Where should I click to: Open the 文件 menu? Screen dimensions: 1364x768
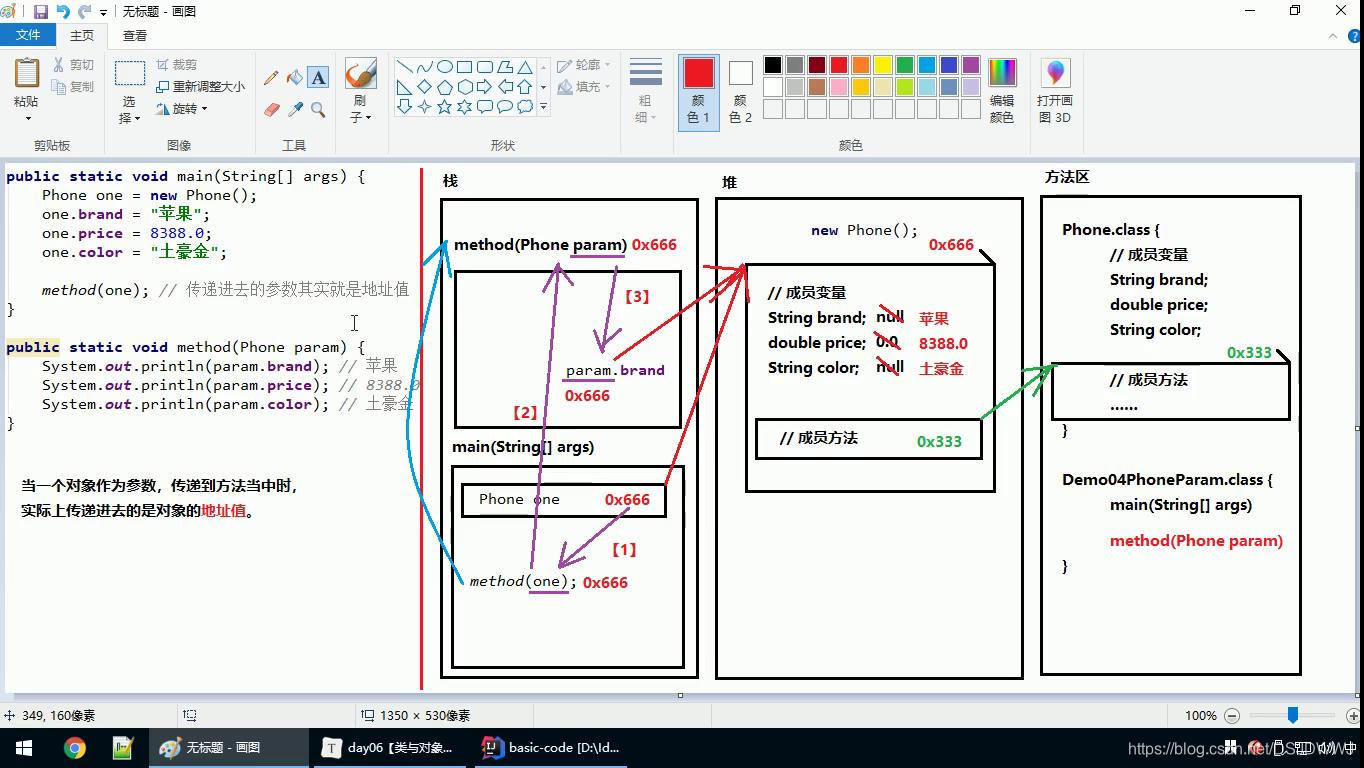pos(29,34)
